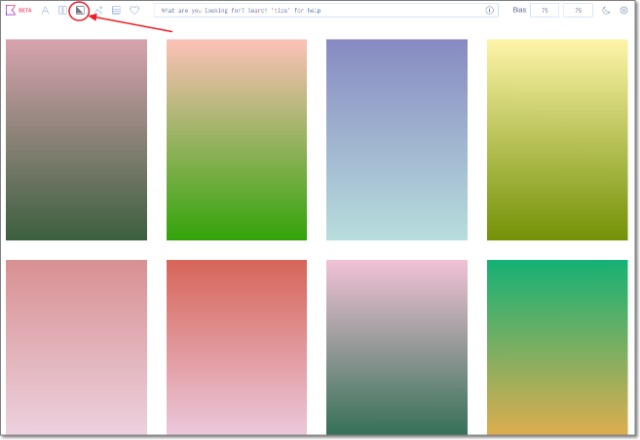
Task: Click the second Bias value field
Action: [x=578, y=11]
